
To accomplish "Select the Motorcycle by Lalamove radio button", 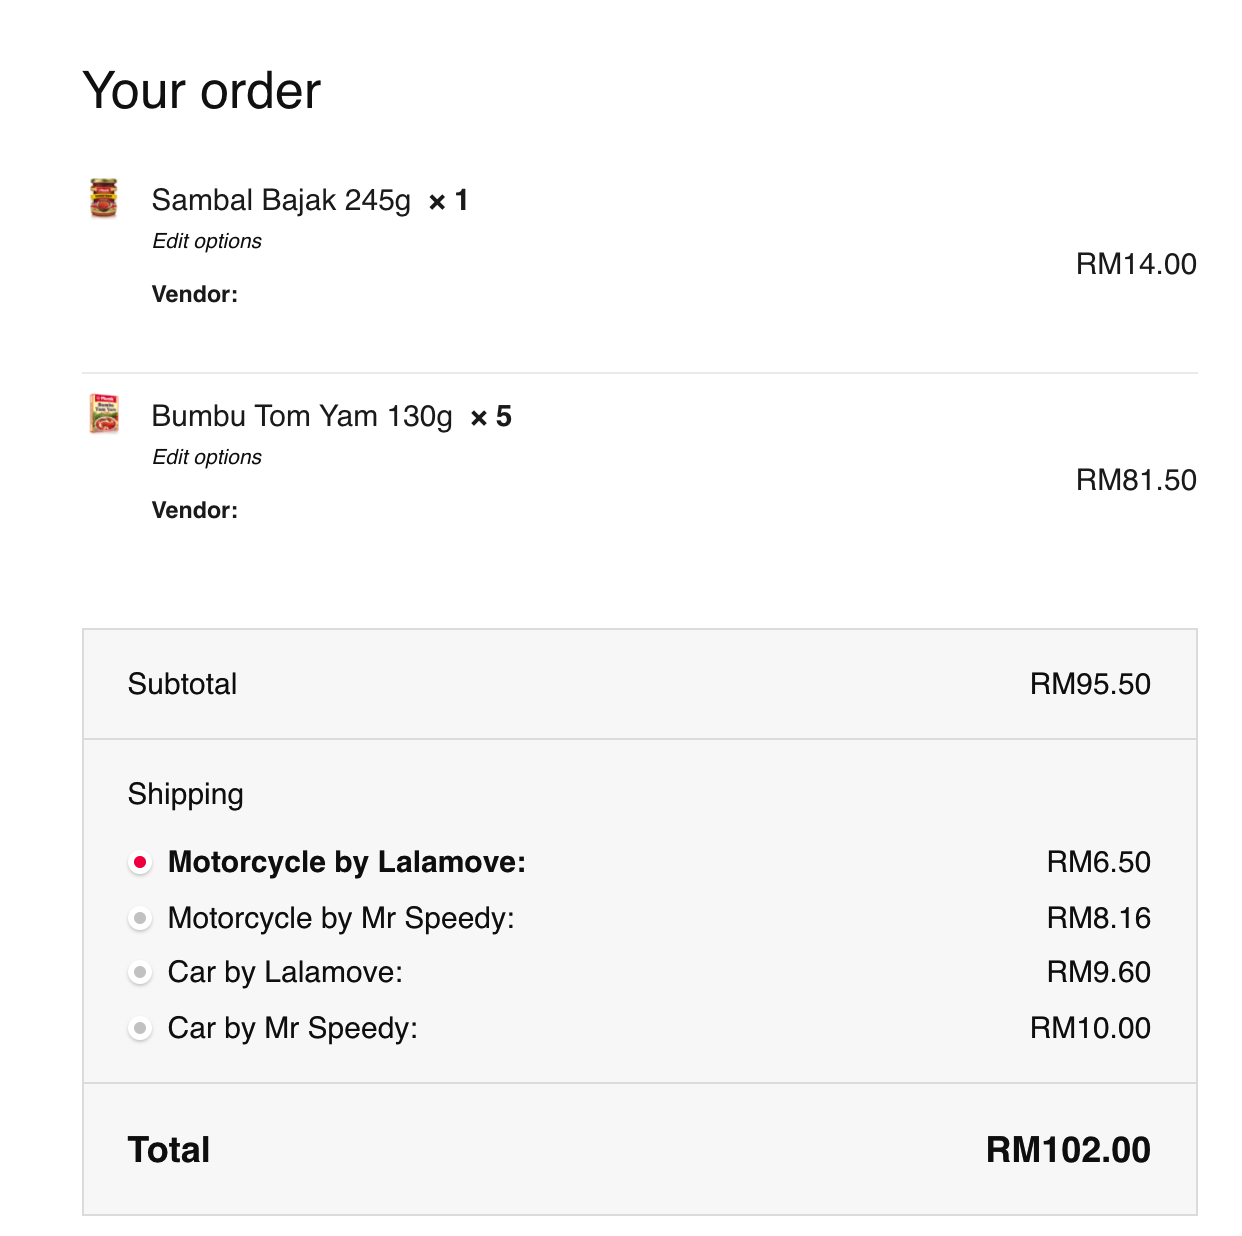I will [140, 862].
